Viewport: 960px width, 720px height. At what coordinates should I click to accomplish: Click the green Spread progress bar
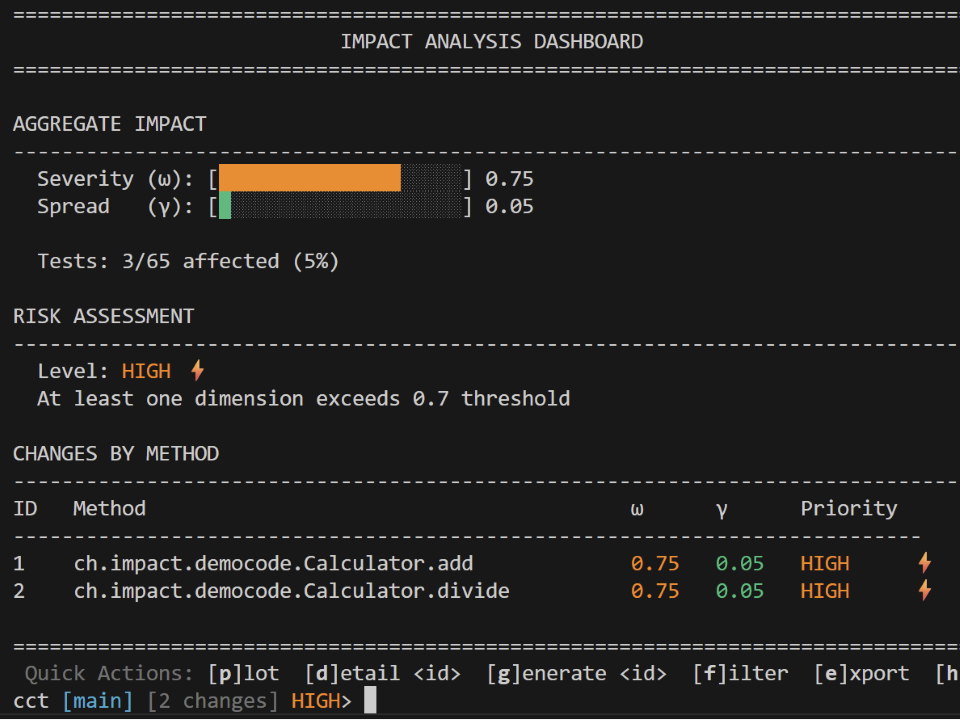pyautogui.click(x=225, y=206)
